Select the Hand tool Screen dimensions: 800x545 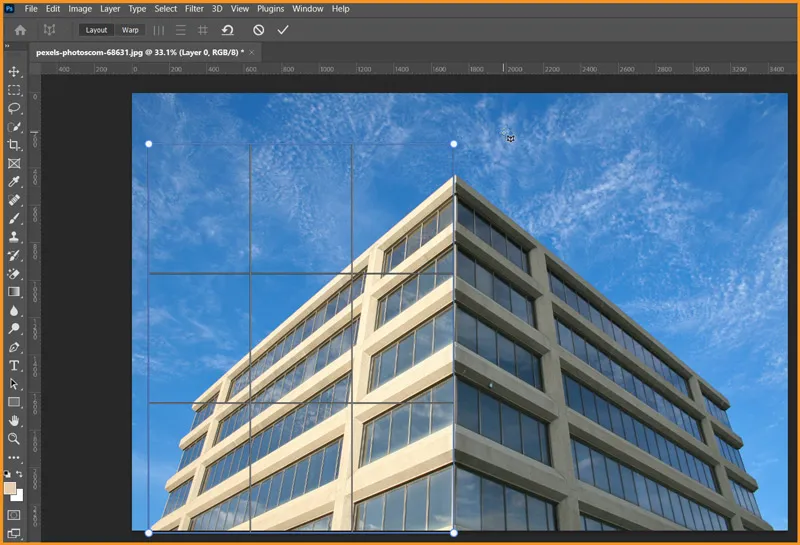click(14, 420)
